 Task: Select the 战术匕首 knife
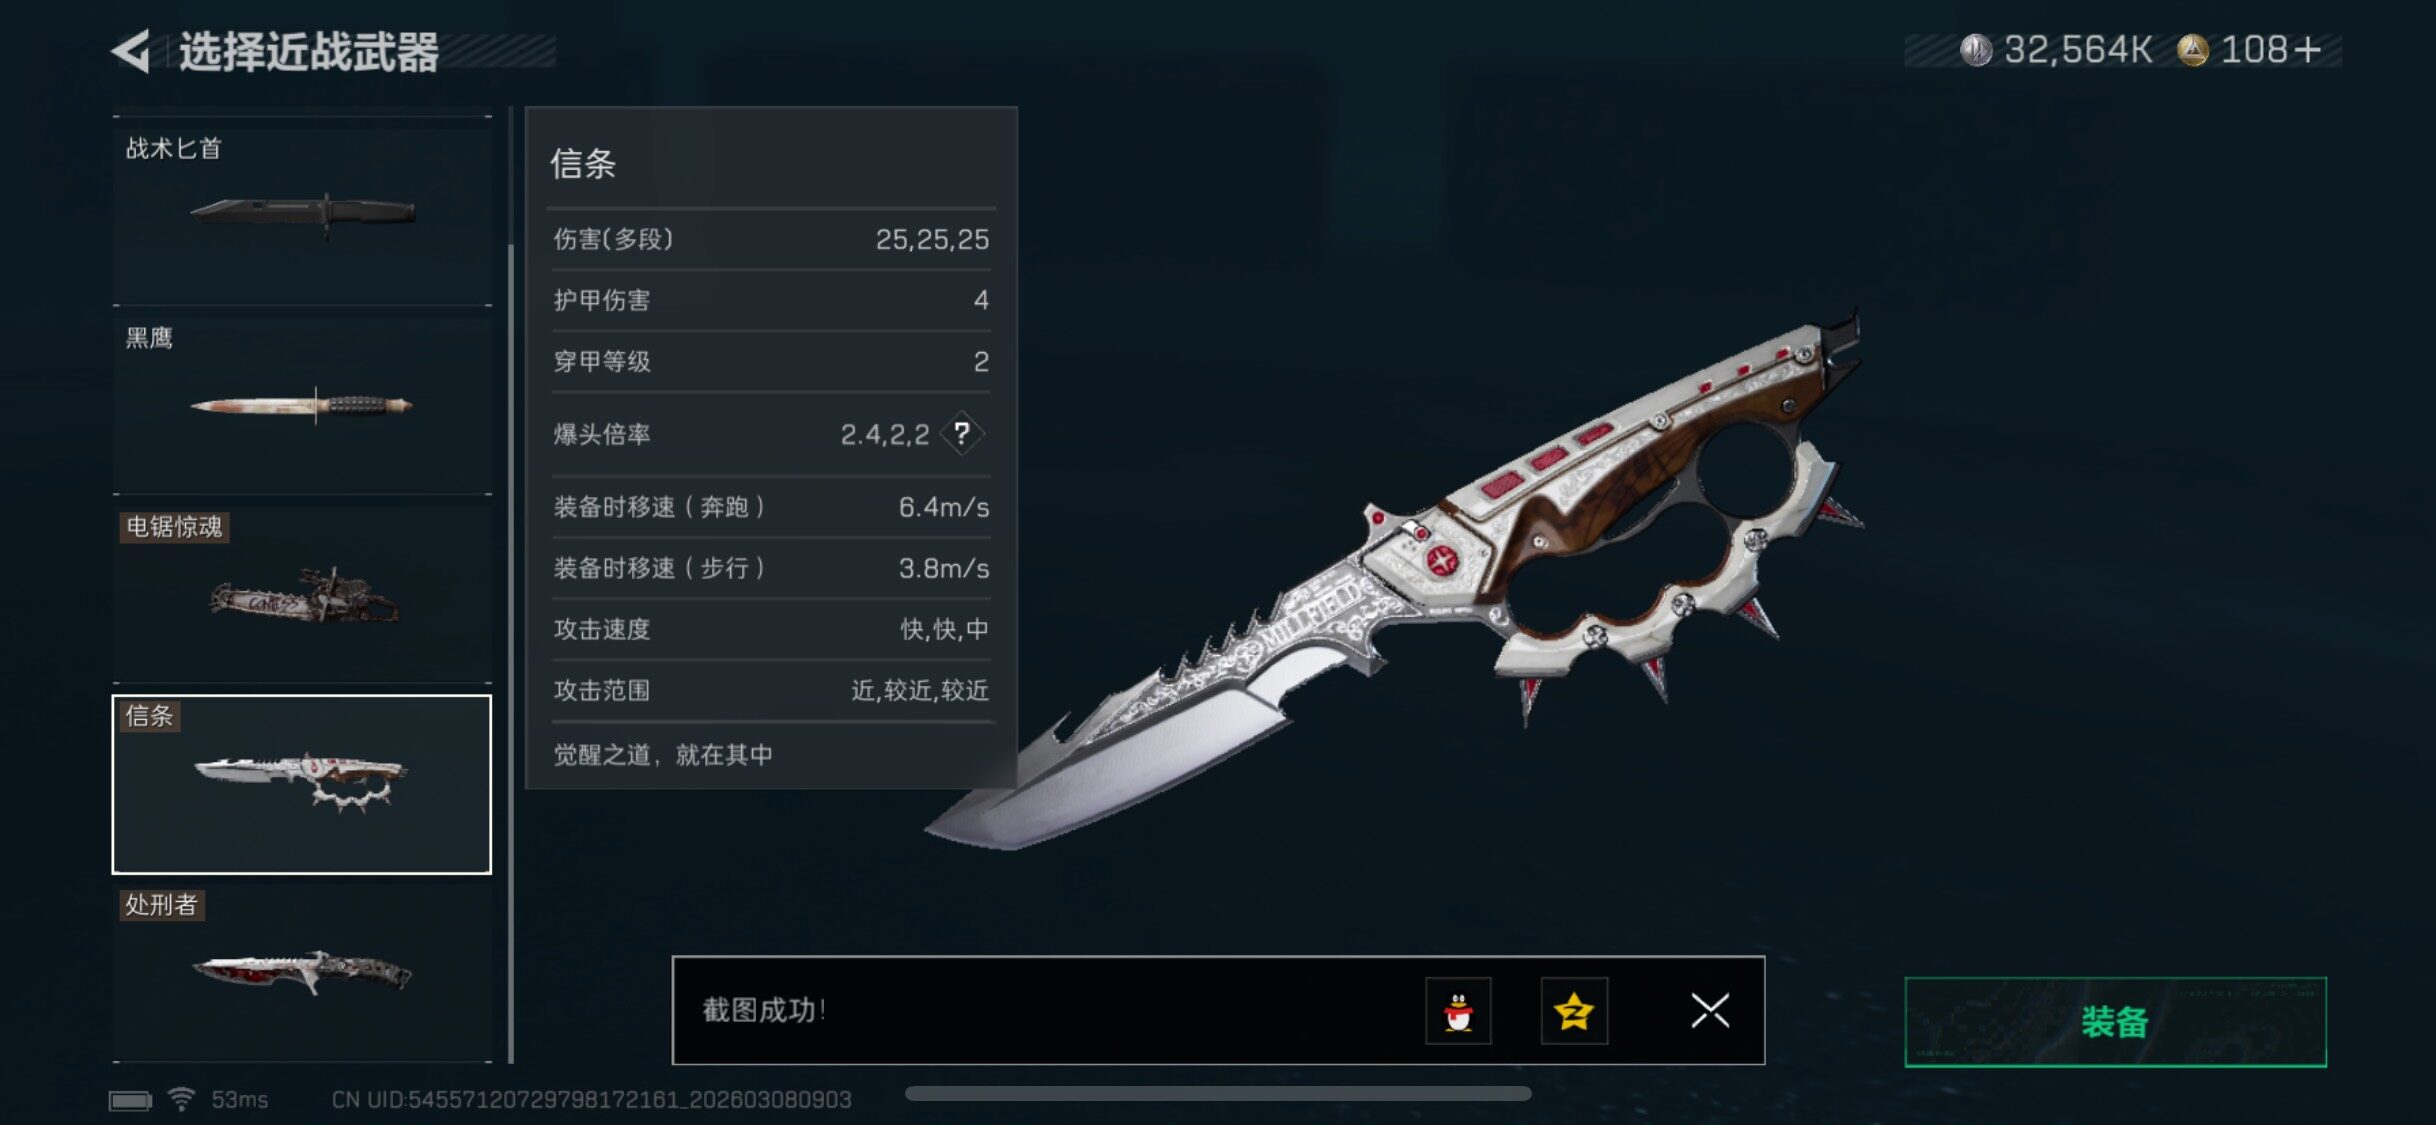point(302,211)
